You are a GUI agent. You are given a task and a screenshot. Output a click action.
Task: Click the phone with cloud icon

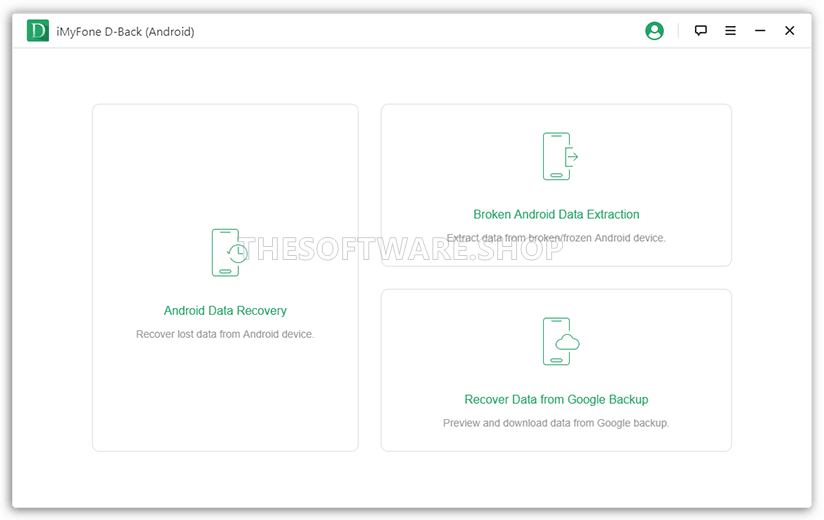click(x=561, y=341)
